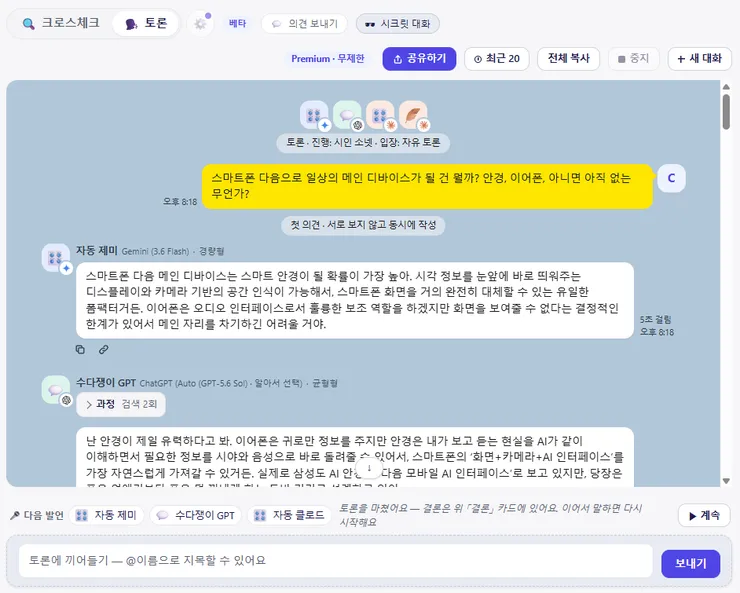Screen dimensions: 740x593
Task: Start a new chat with 새 대화
Action: pyautogui.click(x=699, y=58)
